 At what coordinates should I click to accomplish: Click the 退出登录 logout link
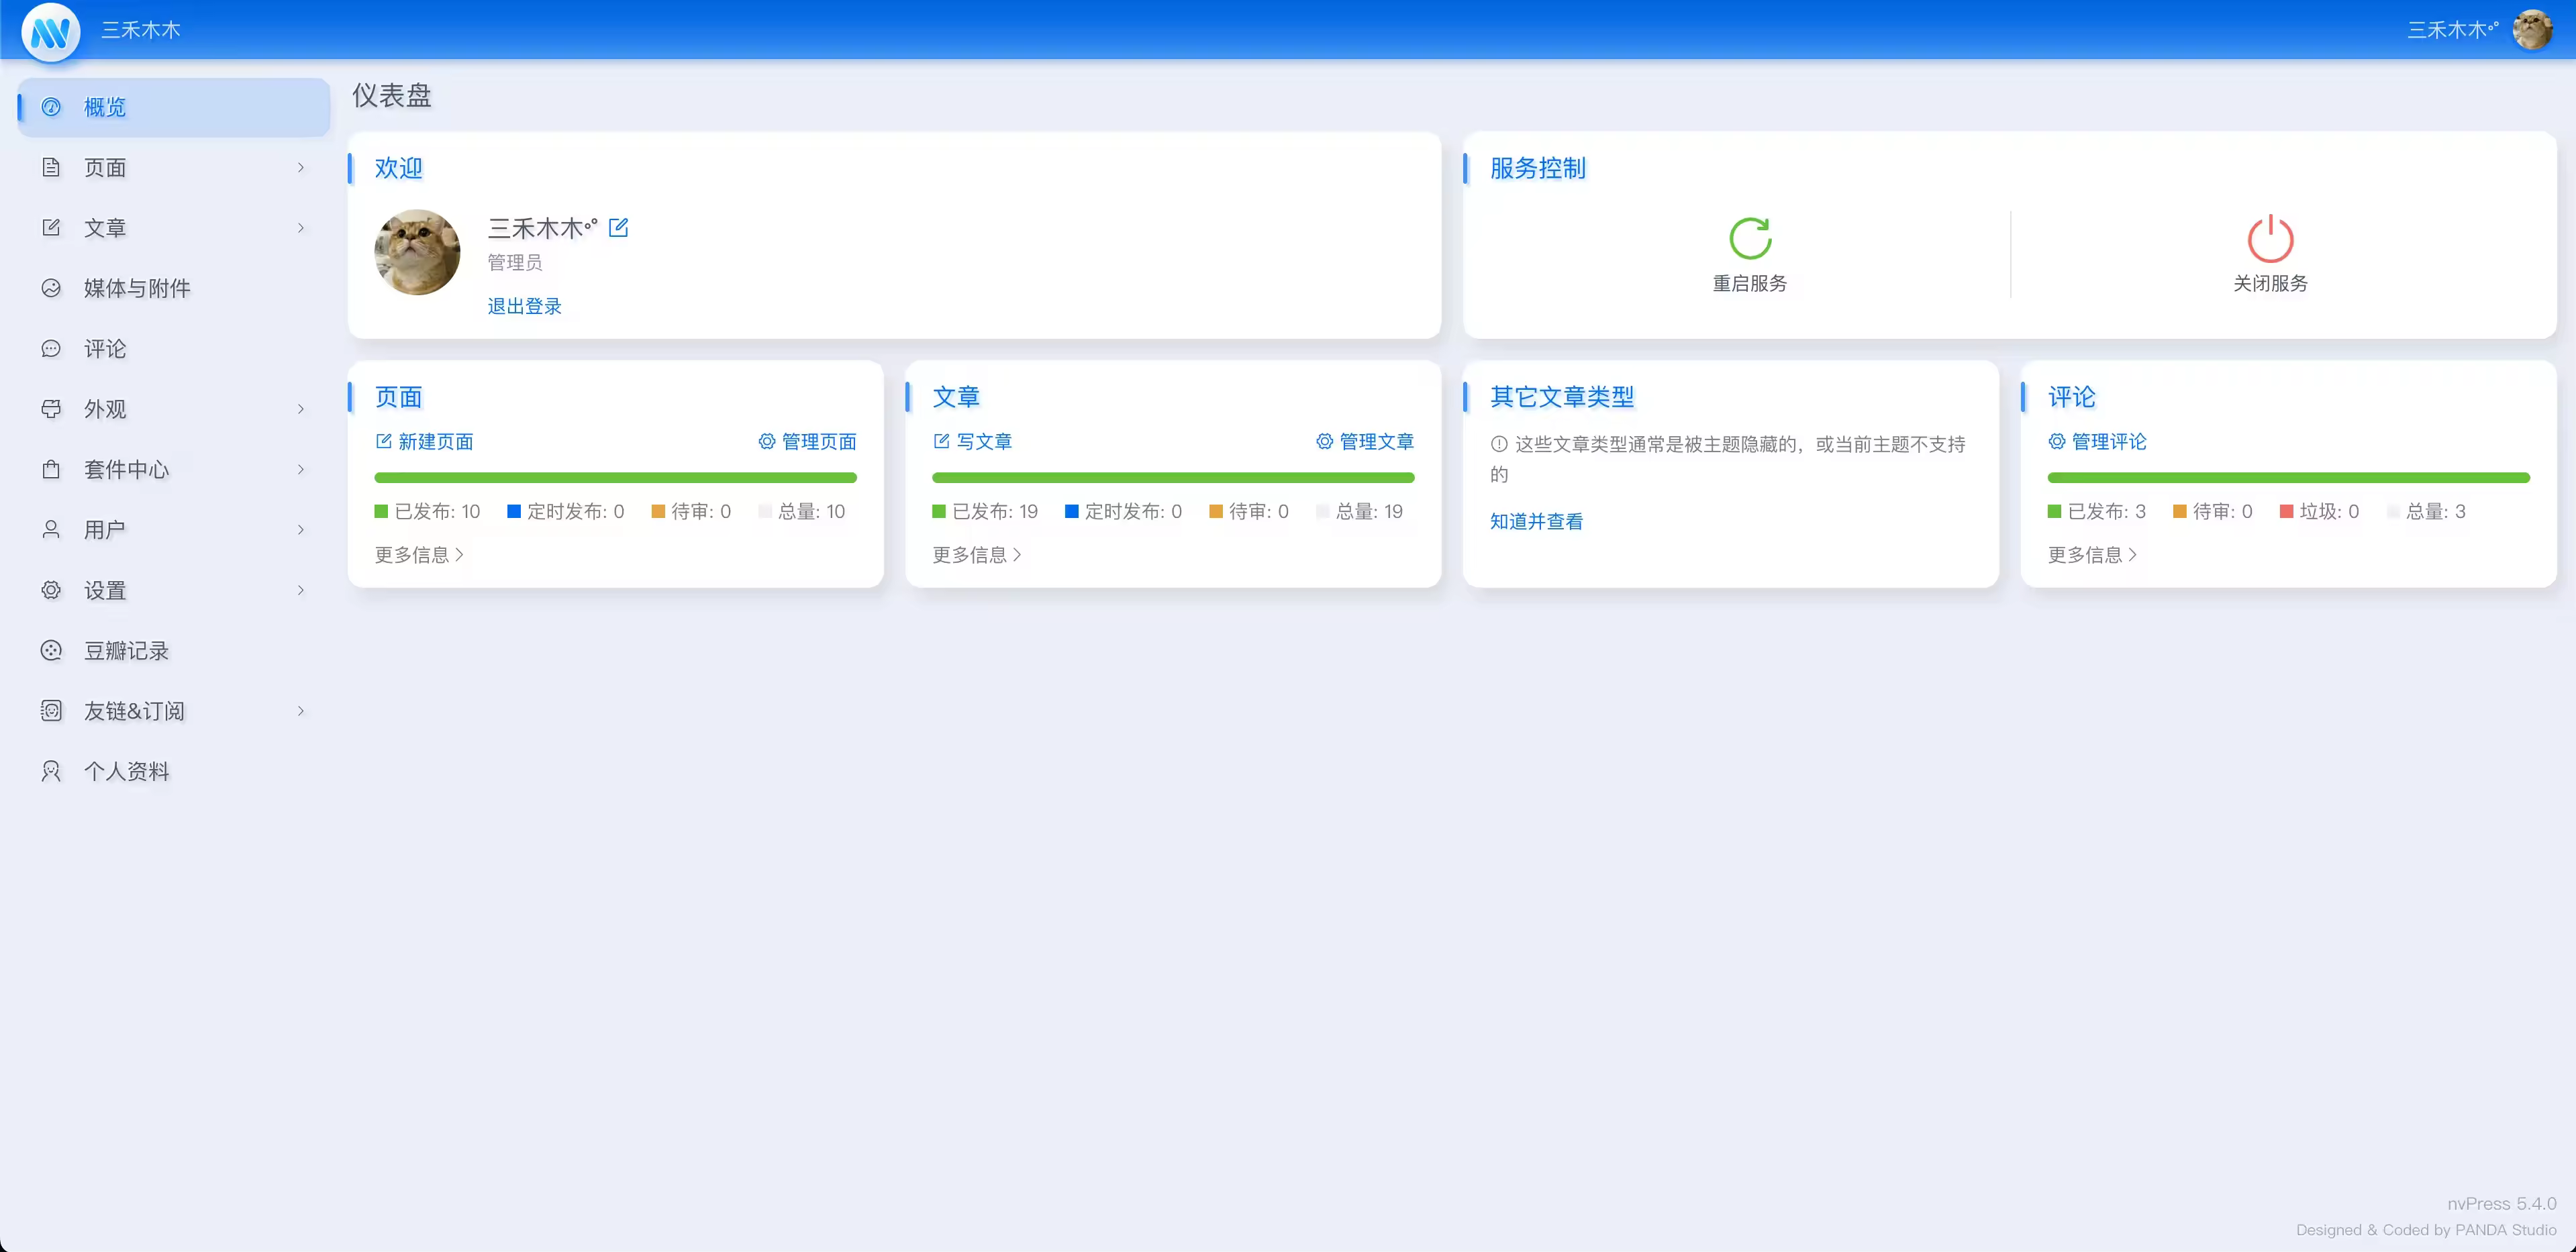tap(525, 306)
